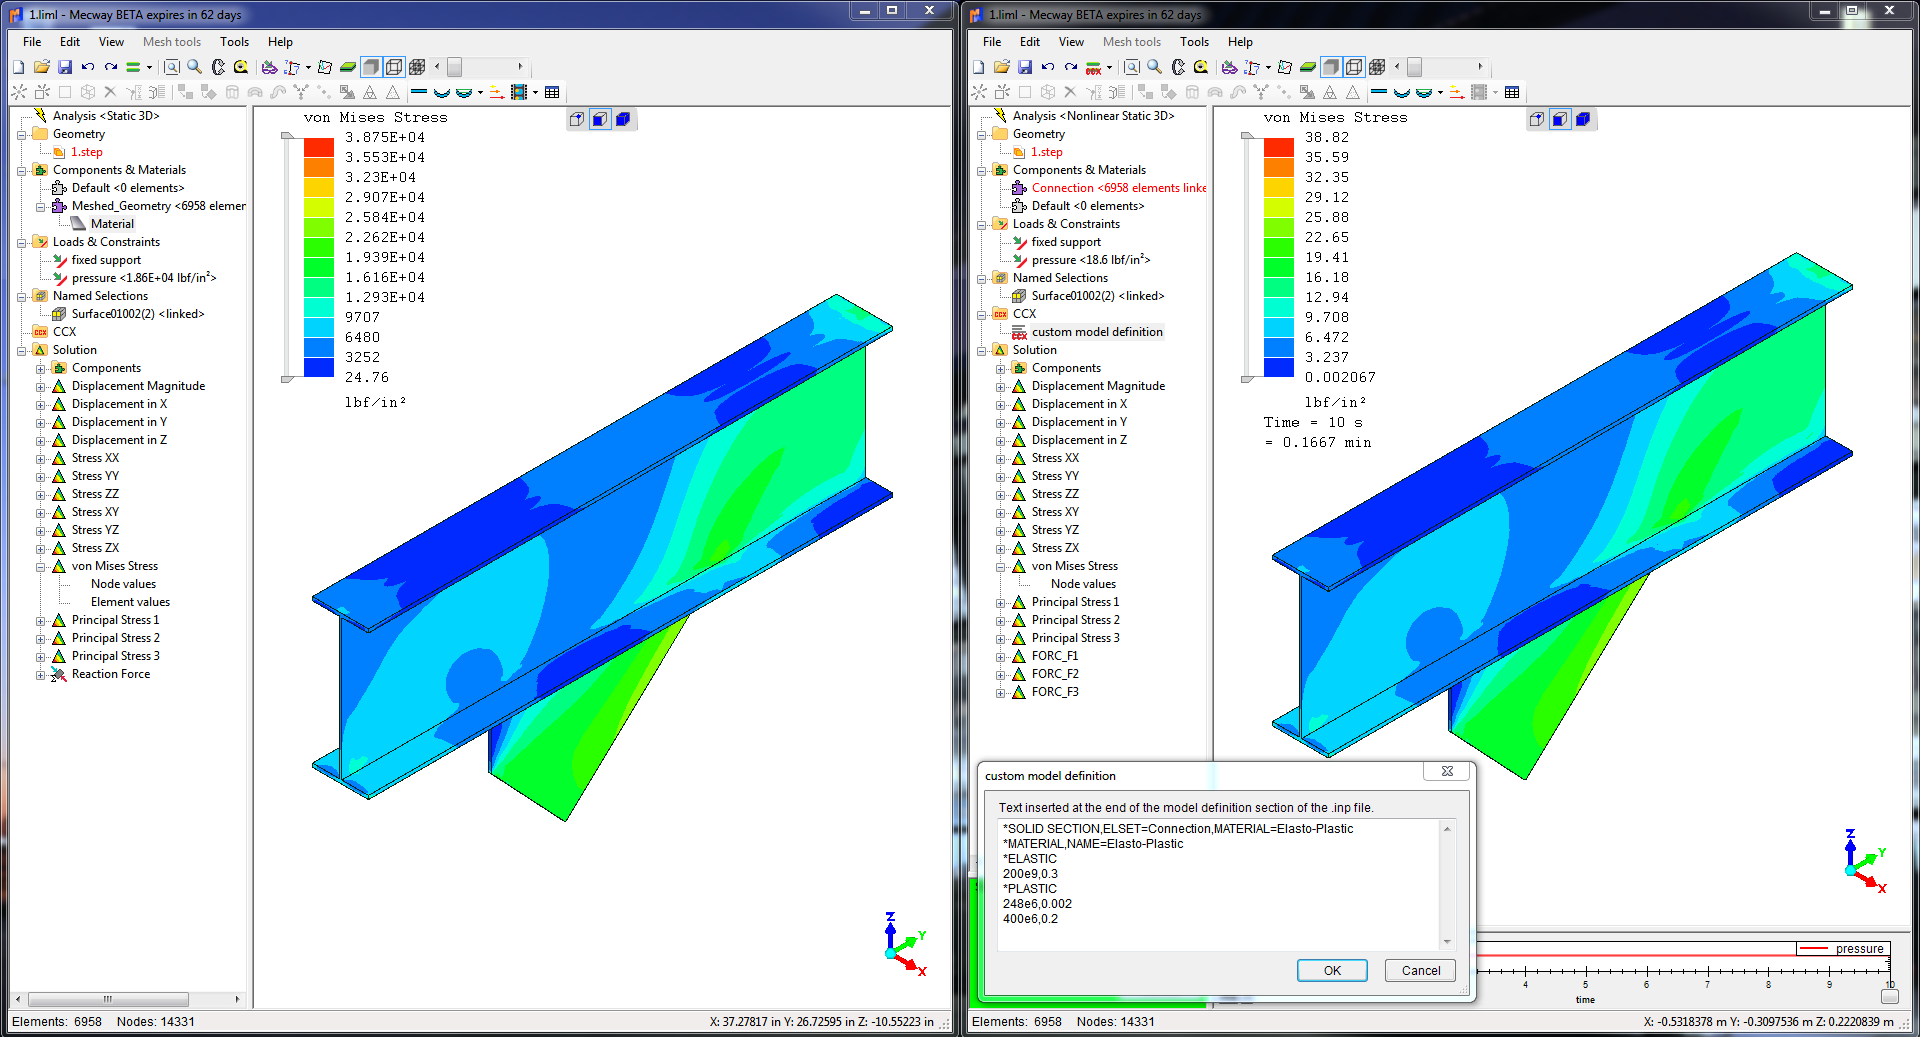Screen dimensions: 1920x1037
Task: Click Fit to window icon in right window
Action: (1132, 67)
